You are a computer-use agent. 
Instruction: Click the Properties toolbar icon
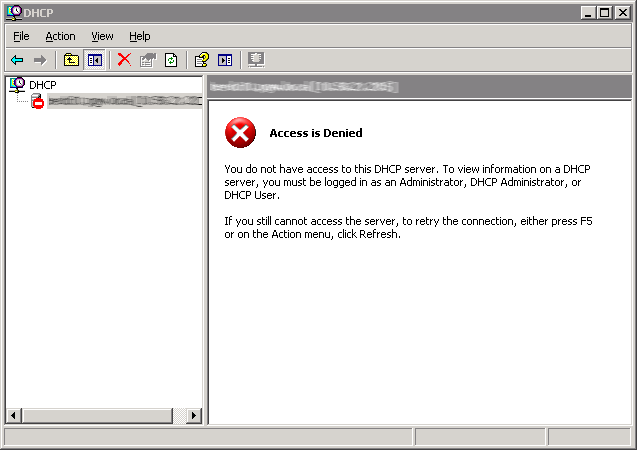click(x=148, y=60)
